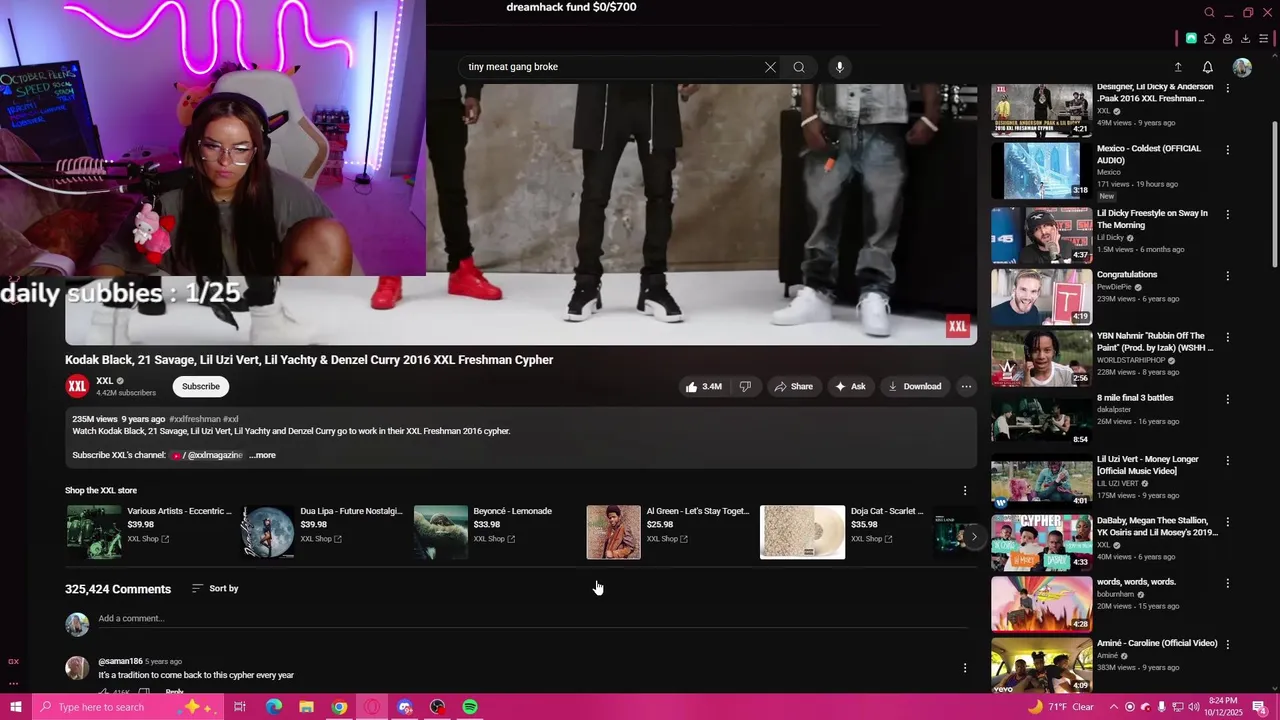Screen dimensions: 1280x720
Task: Show hidden system tray icons chevron
Action: (x=1114, y=707)
